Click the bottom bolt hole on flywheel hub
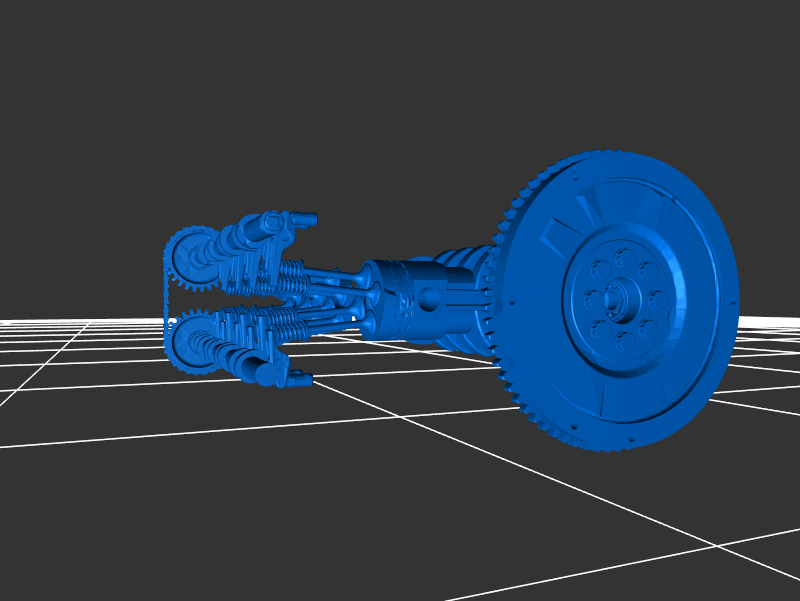Image resolution: width=800 pixels, height=601 pixels. pyautogui.click(x=627, y=341)
